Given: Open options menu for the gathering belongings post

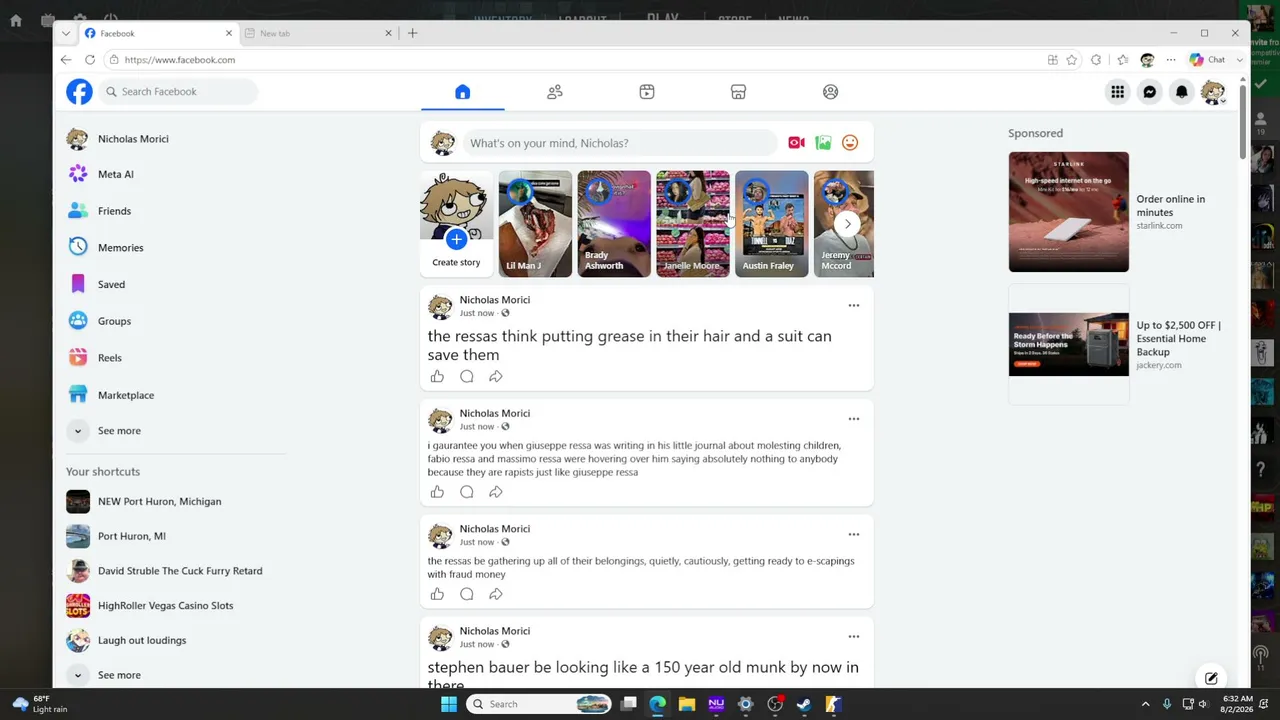Looking at the screenshot, I should click(x=853, y=534).
